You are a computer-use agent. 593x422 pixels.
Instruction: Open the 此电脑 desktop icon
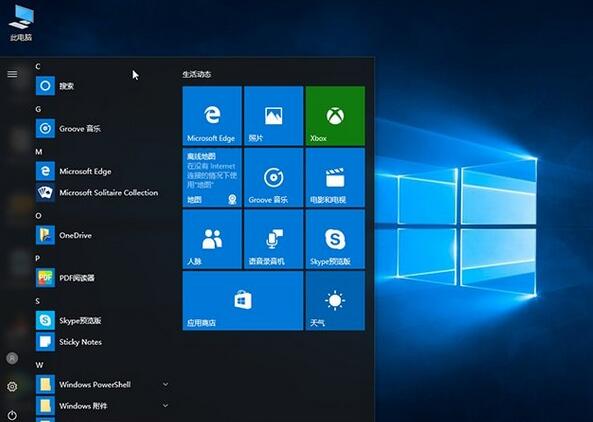[21, 23]
